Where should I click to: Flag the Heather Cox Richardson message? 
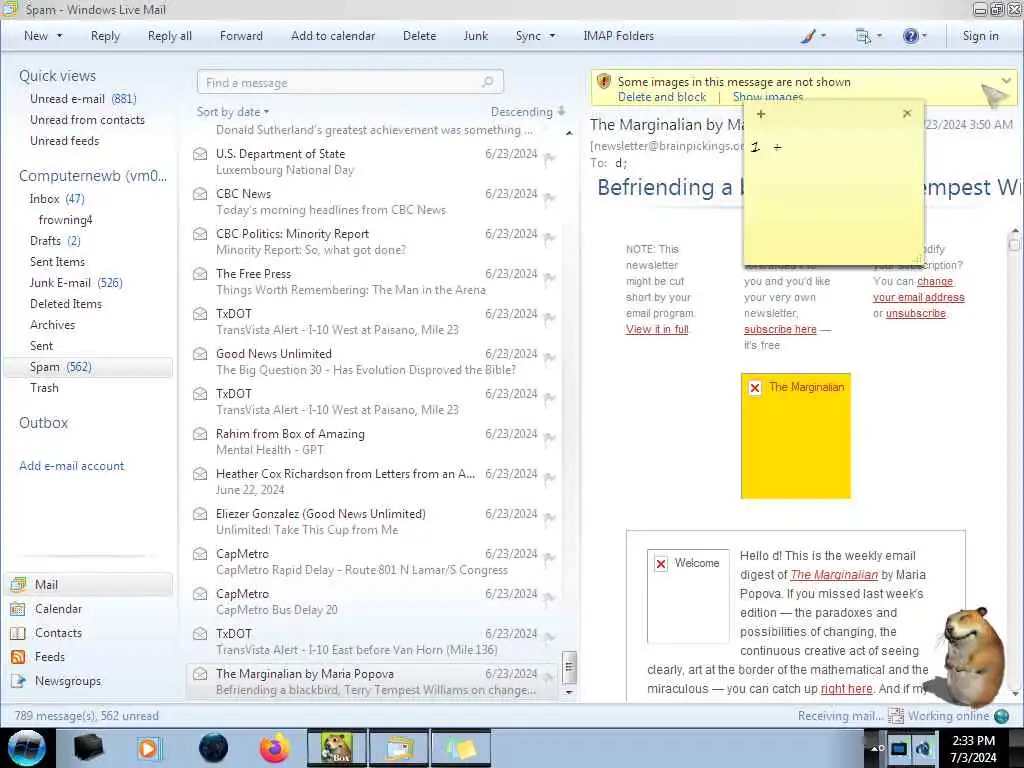point(549,478)
